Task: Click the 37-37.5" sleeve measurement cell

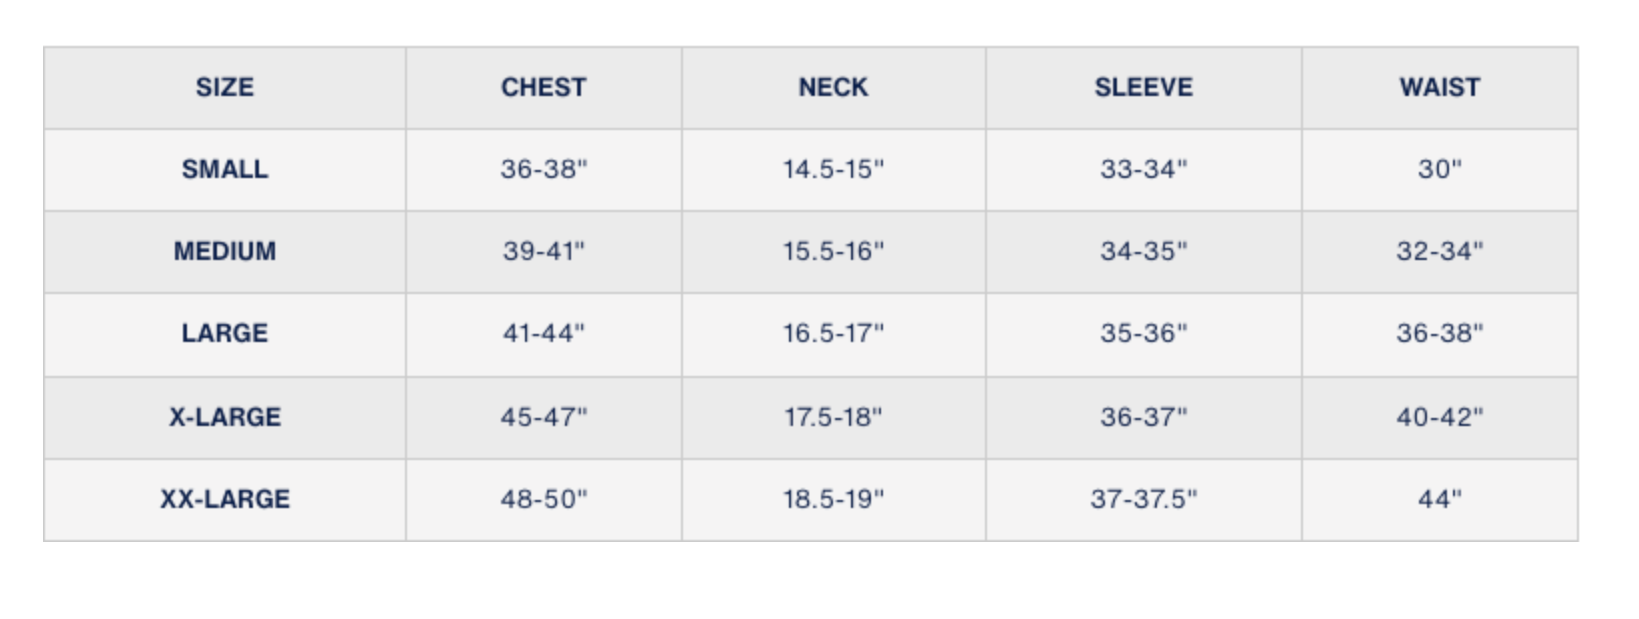Action: pyautogui.click(x=1144, y=499)
